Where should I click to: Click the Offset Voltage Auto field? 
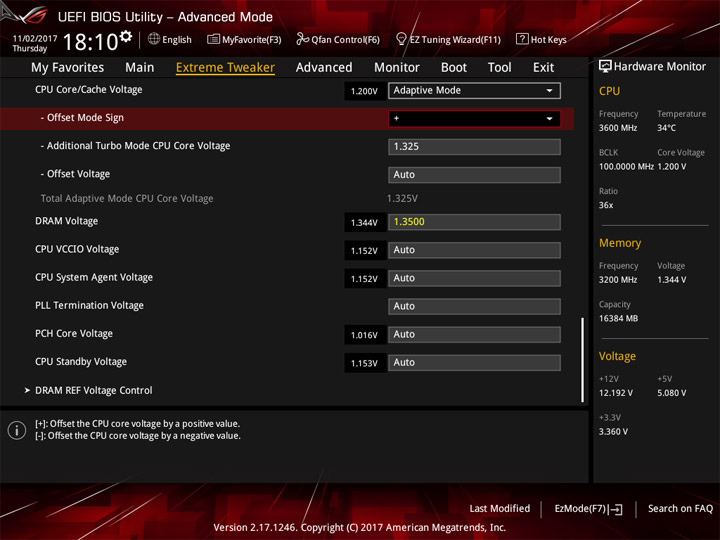(474, 174)
